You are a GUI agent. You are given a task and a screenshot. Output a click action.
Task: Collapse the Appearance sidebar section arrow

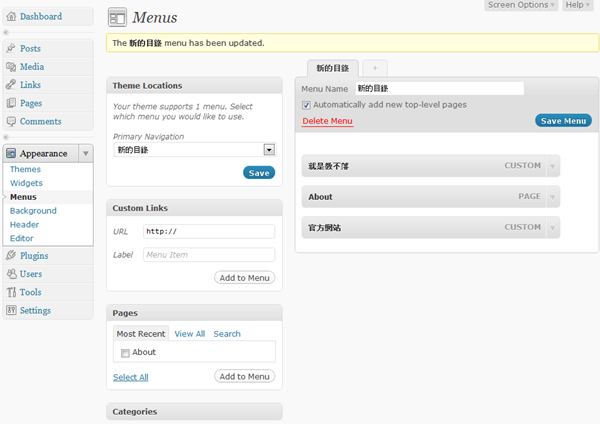[x=86, y=154]
